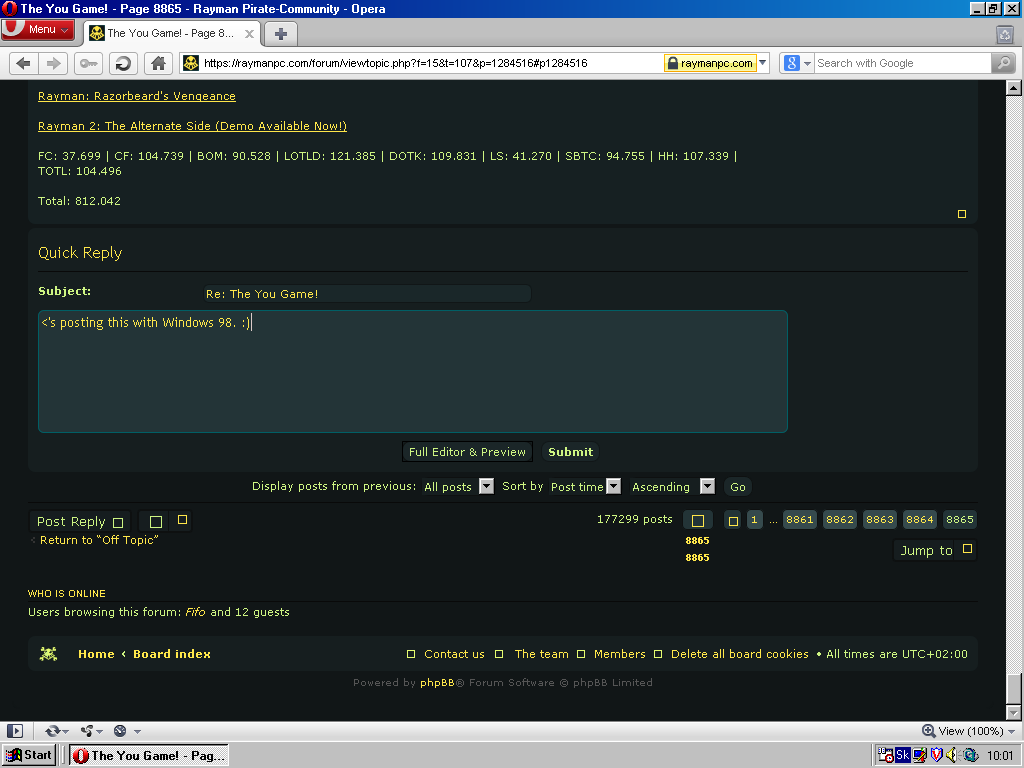The width and height of the screenshot is (1024, 768).
Task: Expand the Ascending order dropdown
Action: click(x=672, y=487)
